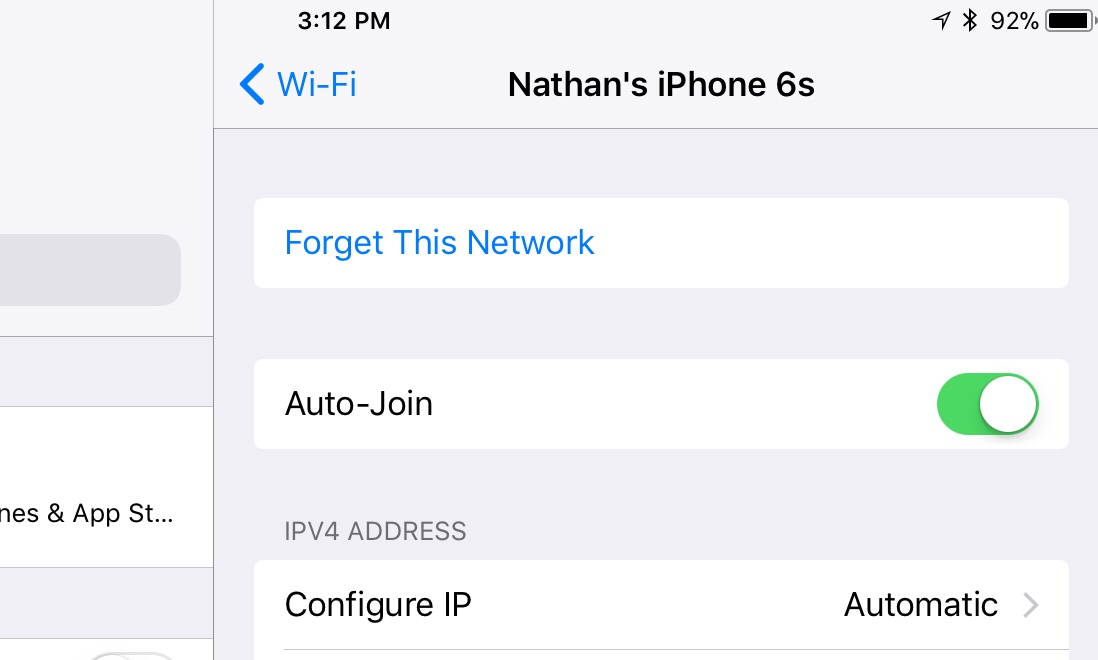Disable the Auto-Join switch
Screen dimensions: 1098x660
[987, 404]
